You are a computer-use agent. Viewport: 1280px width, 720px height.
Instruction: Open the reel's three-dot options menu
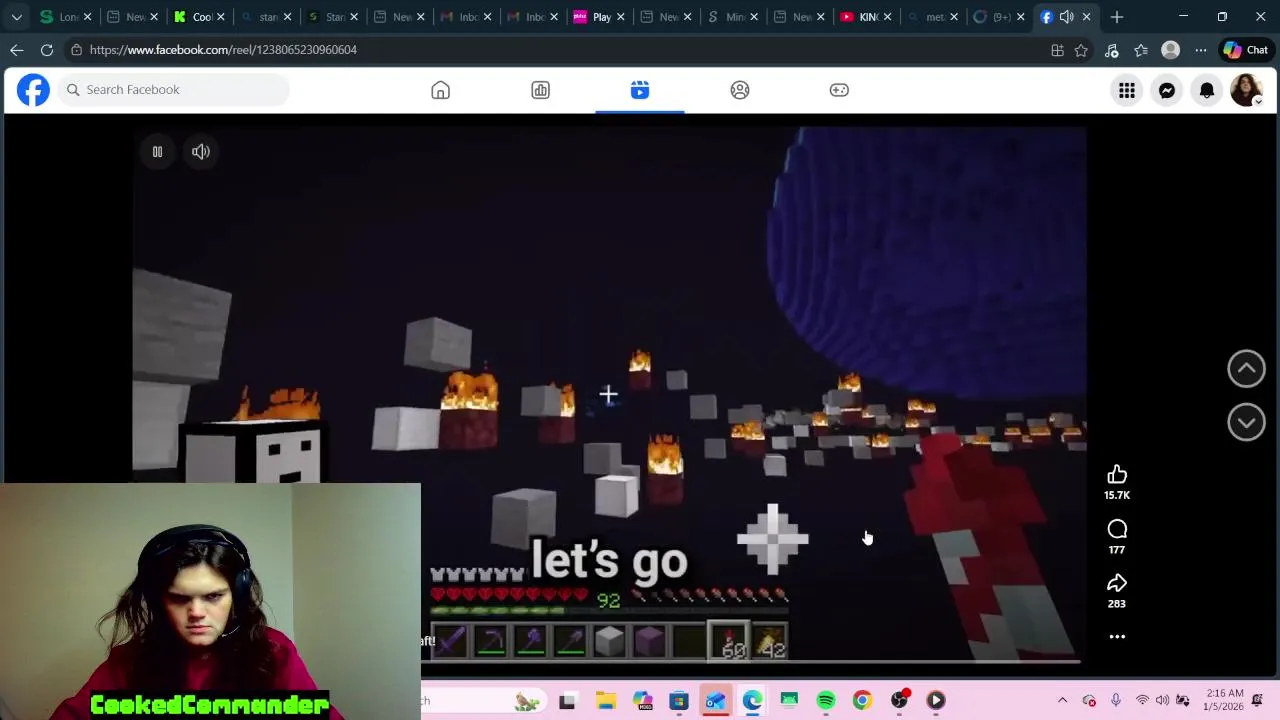click(1117, 637)
